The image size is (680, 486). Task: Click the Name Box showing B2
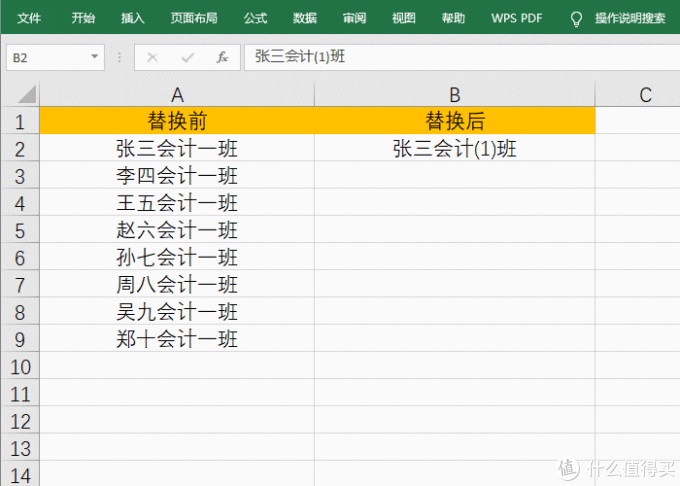(55, 57)
